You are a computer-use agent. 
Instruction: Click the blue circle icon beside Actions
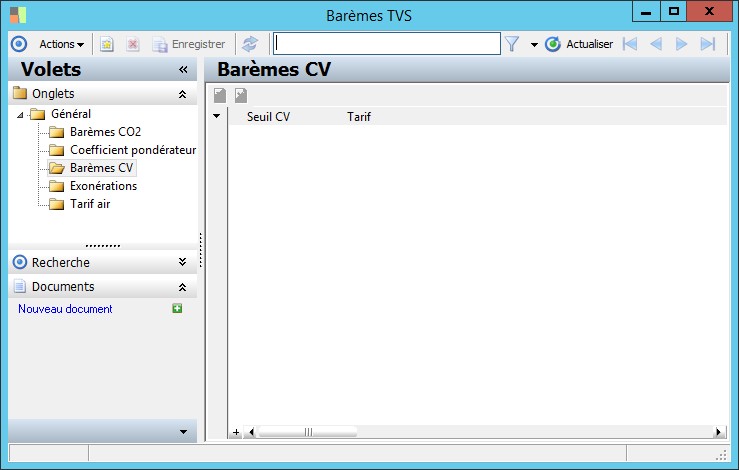tap(19, 44)
